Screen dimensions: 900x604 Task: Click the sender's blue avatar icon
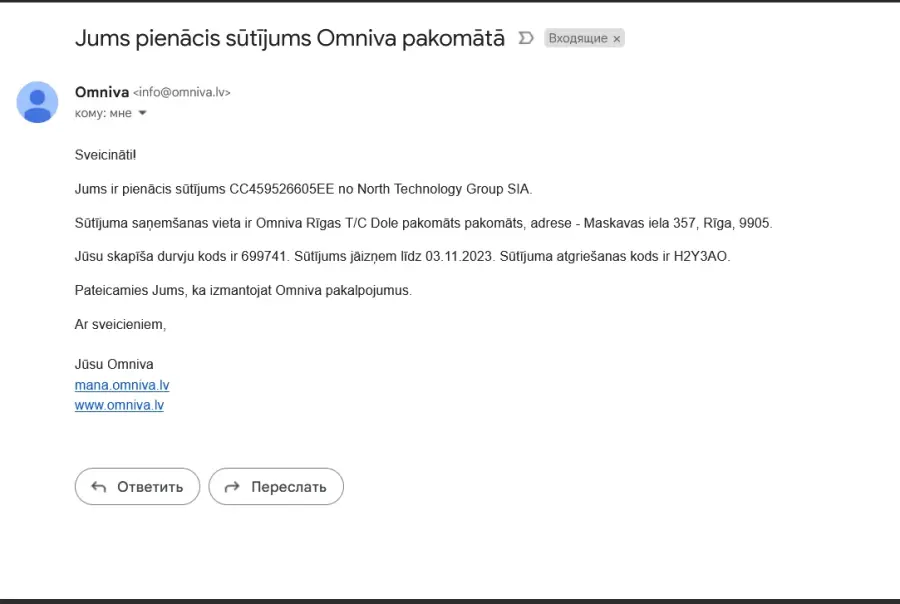point(37,102)
